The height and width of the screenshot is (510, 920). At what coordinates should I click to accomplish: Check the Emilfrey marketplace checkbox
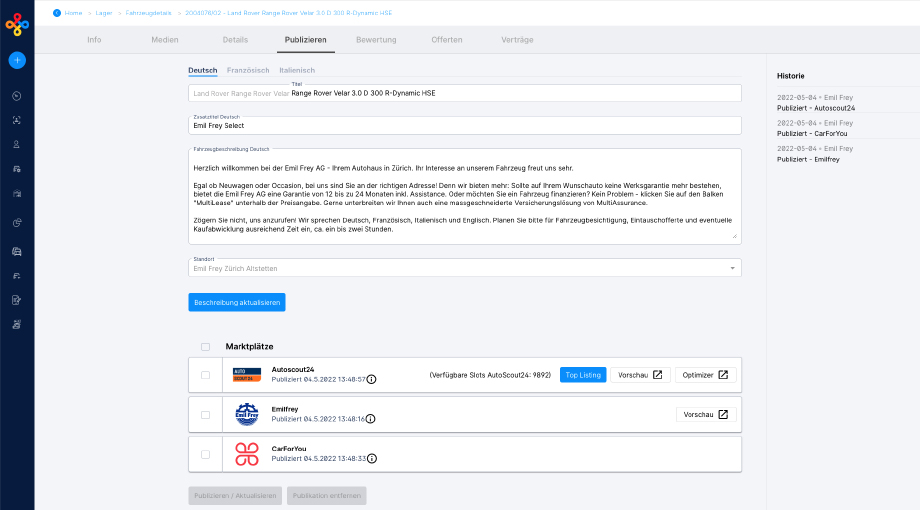coord(205,415)
